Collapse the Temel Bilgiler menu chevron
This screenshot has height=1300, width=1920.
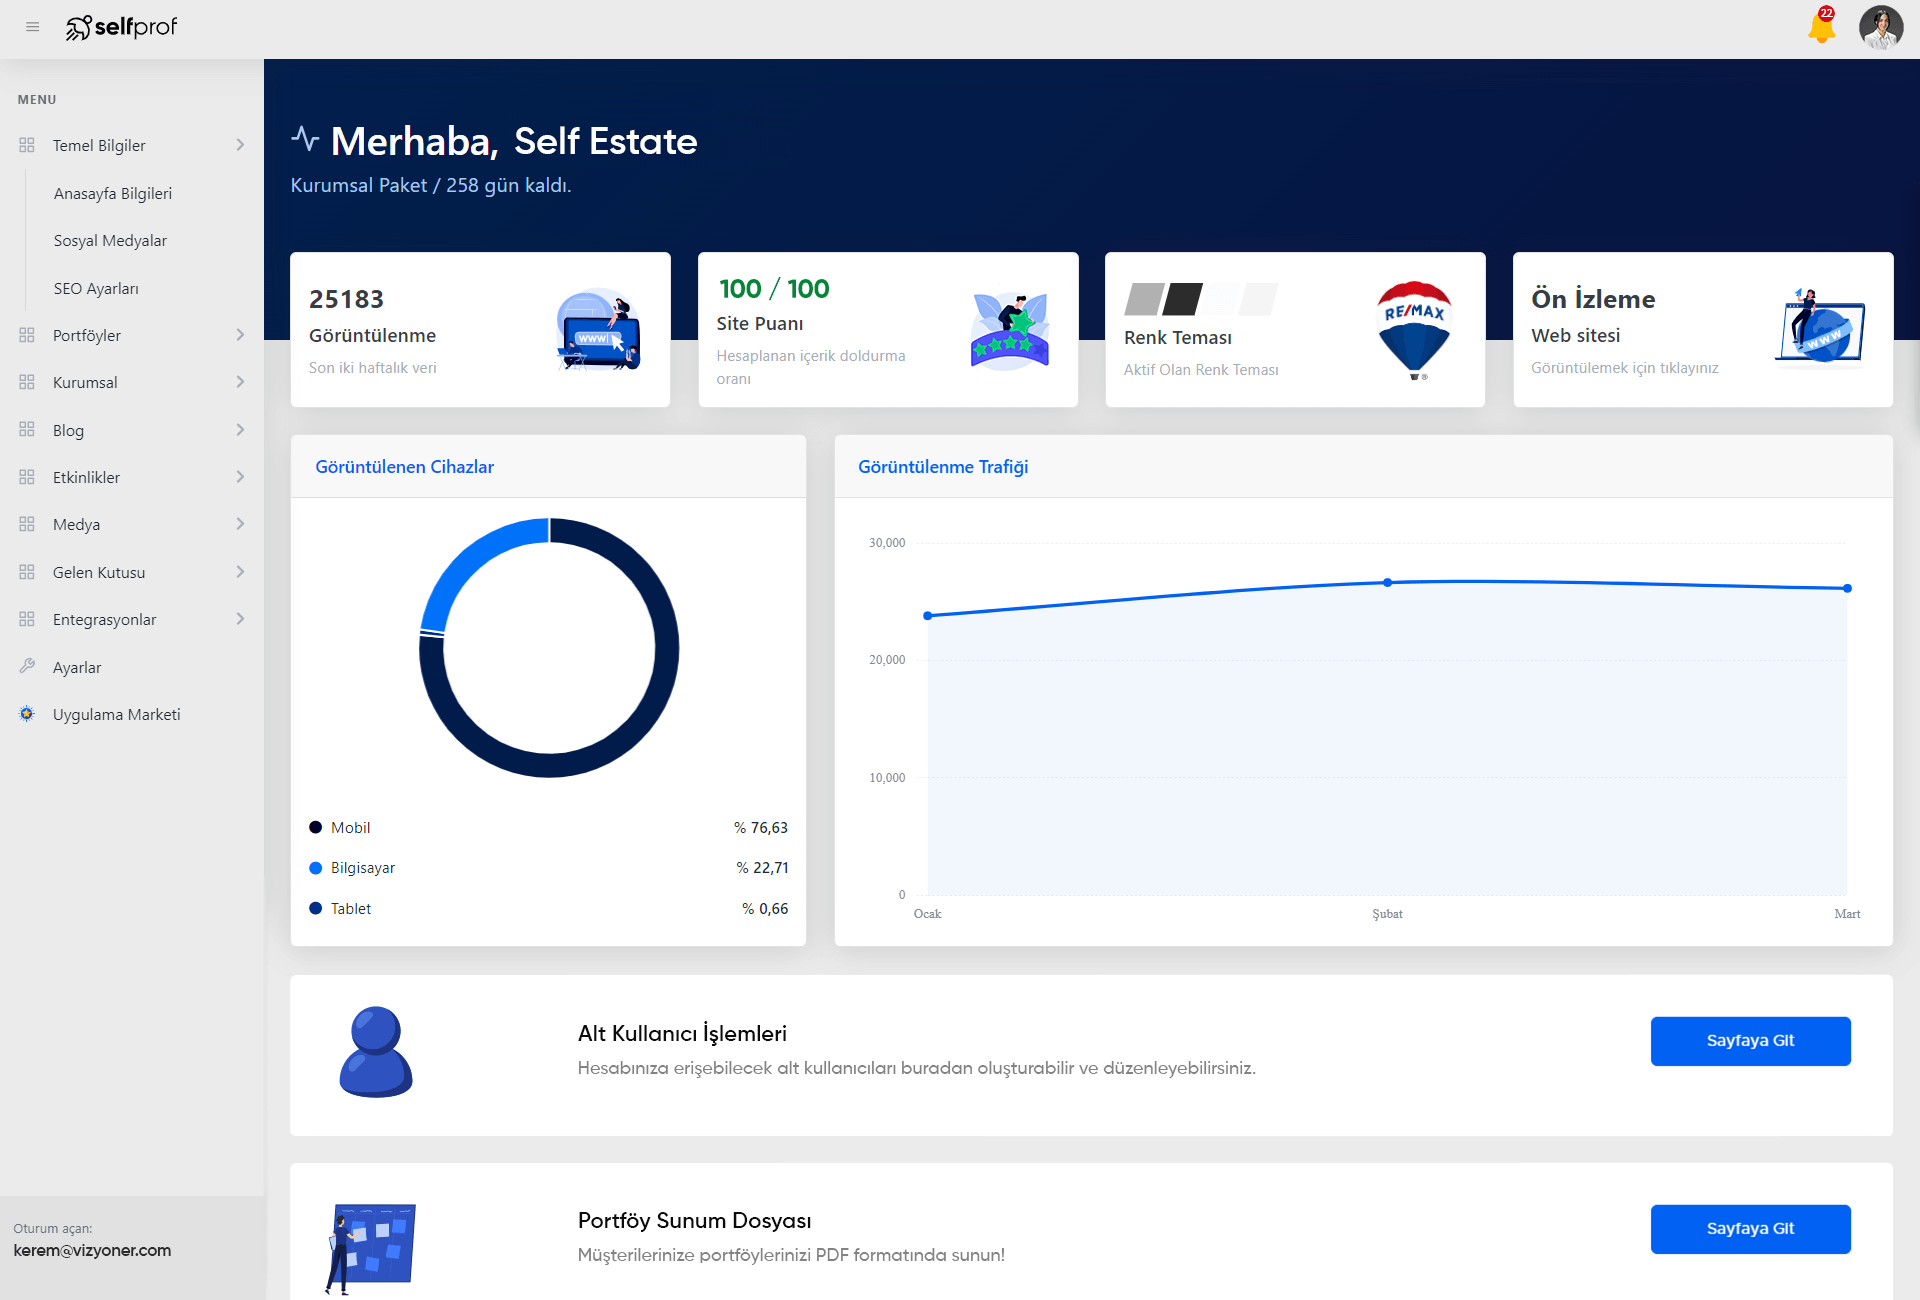click(x=240, y=145)
